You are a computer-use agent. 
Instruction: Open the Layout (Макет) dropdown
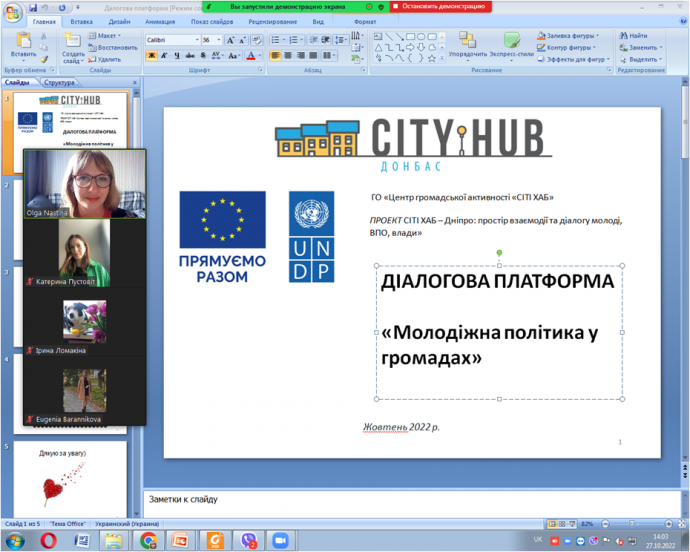point(104,35)
